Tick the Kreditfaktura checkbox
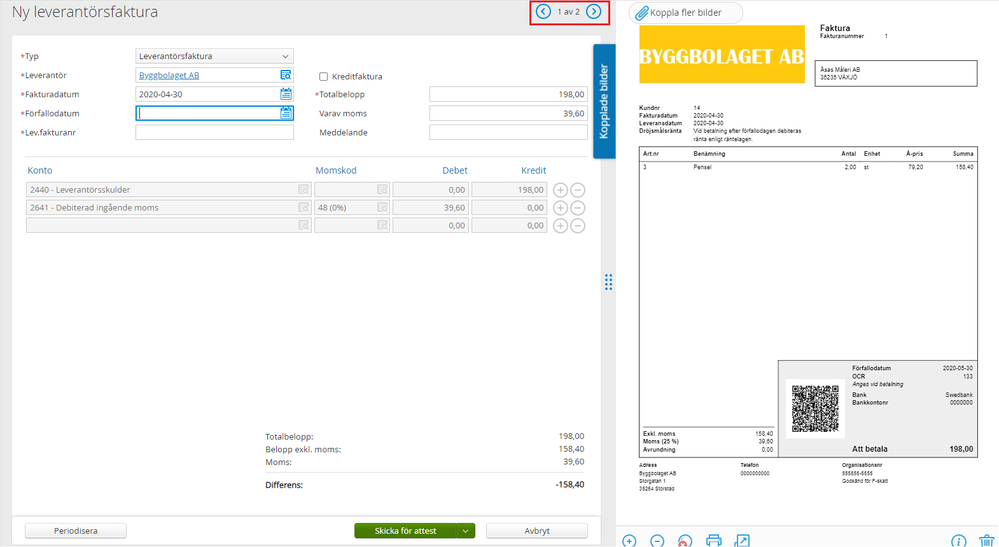Image resolution: width=999 pixels, height=547 pixels. coord(323,76)
